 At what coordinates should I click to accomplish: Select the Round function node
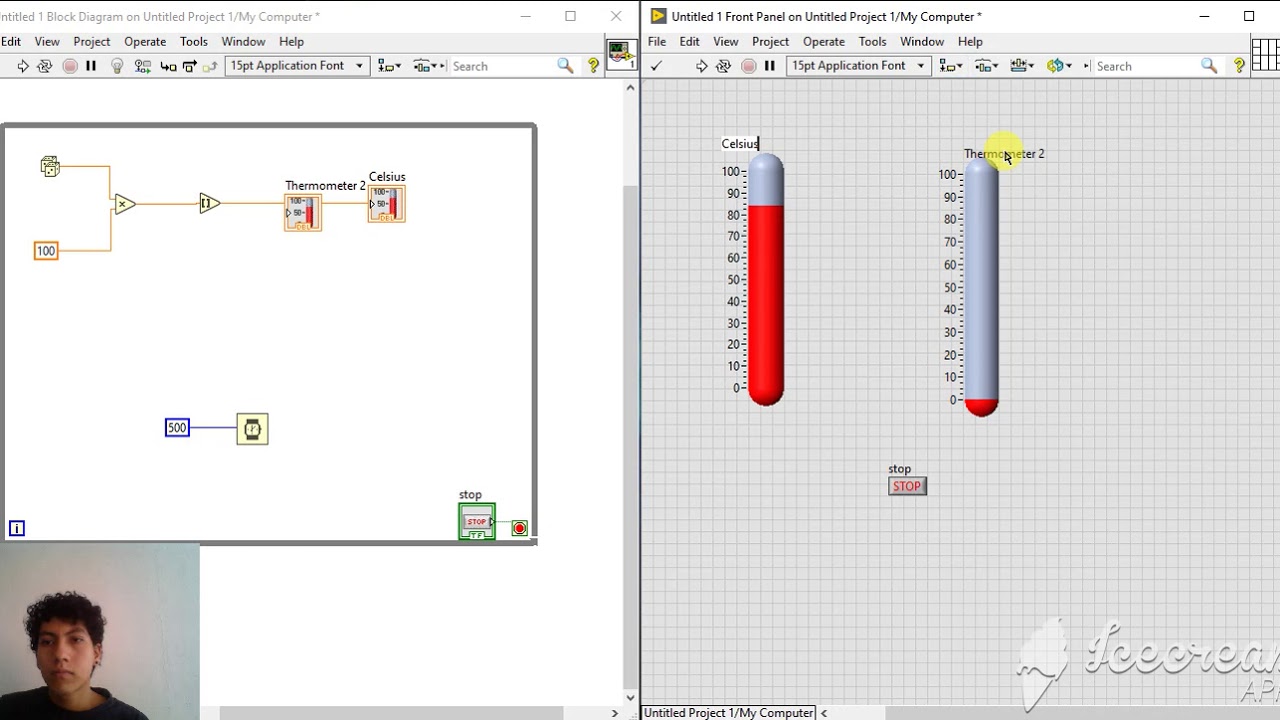coord(209,204)
